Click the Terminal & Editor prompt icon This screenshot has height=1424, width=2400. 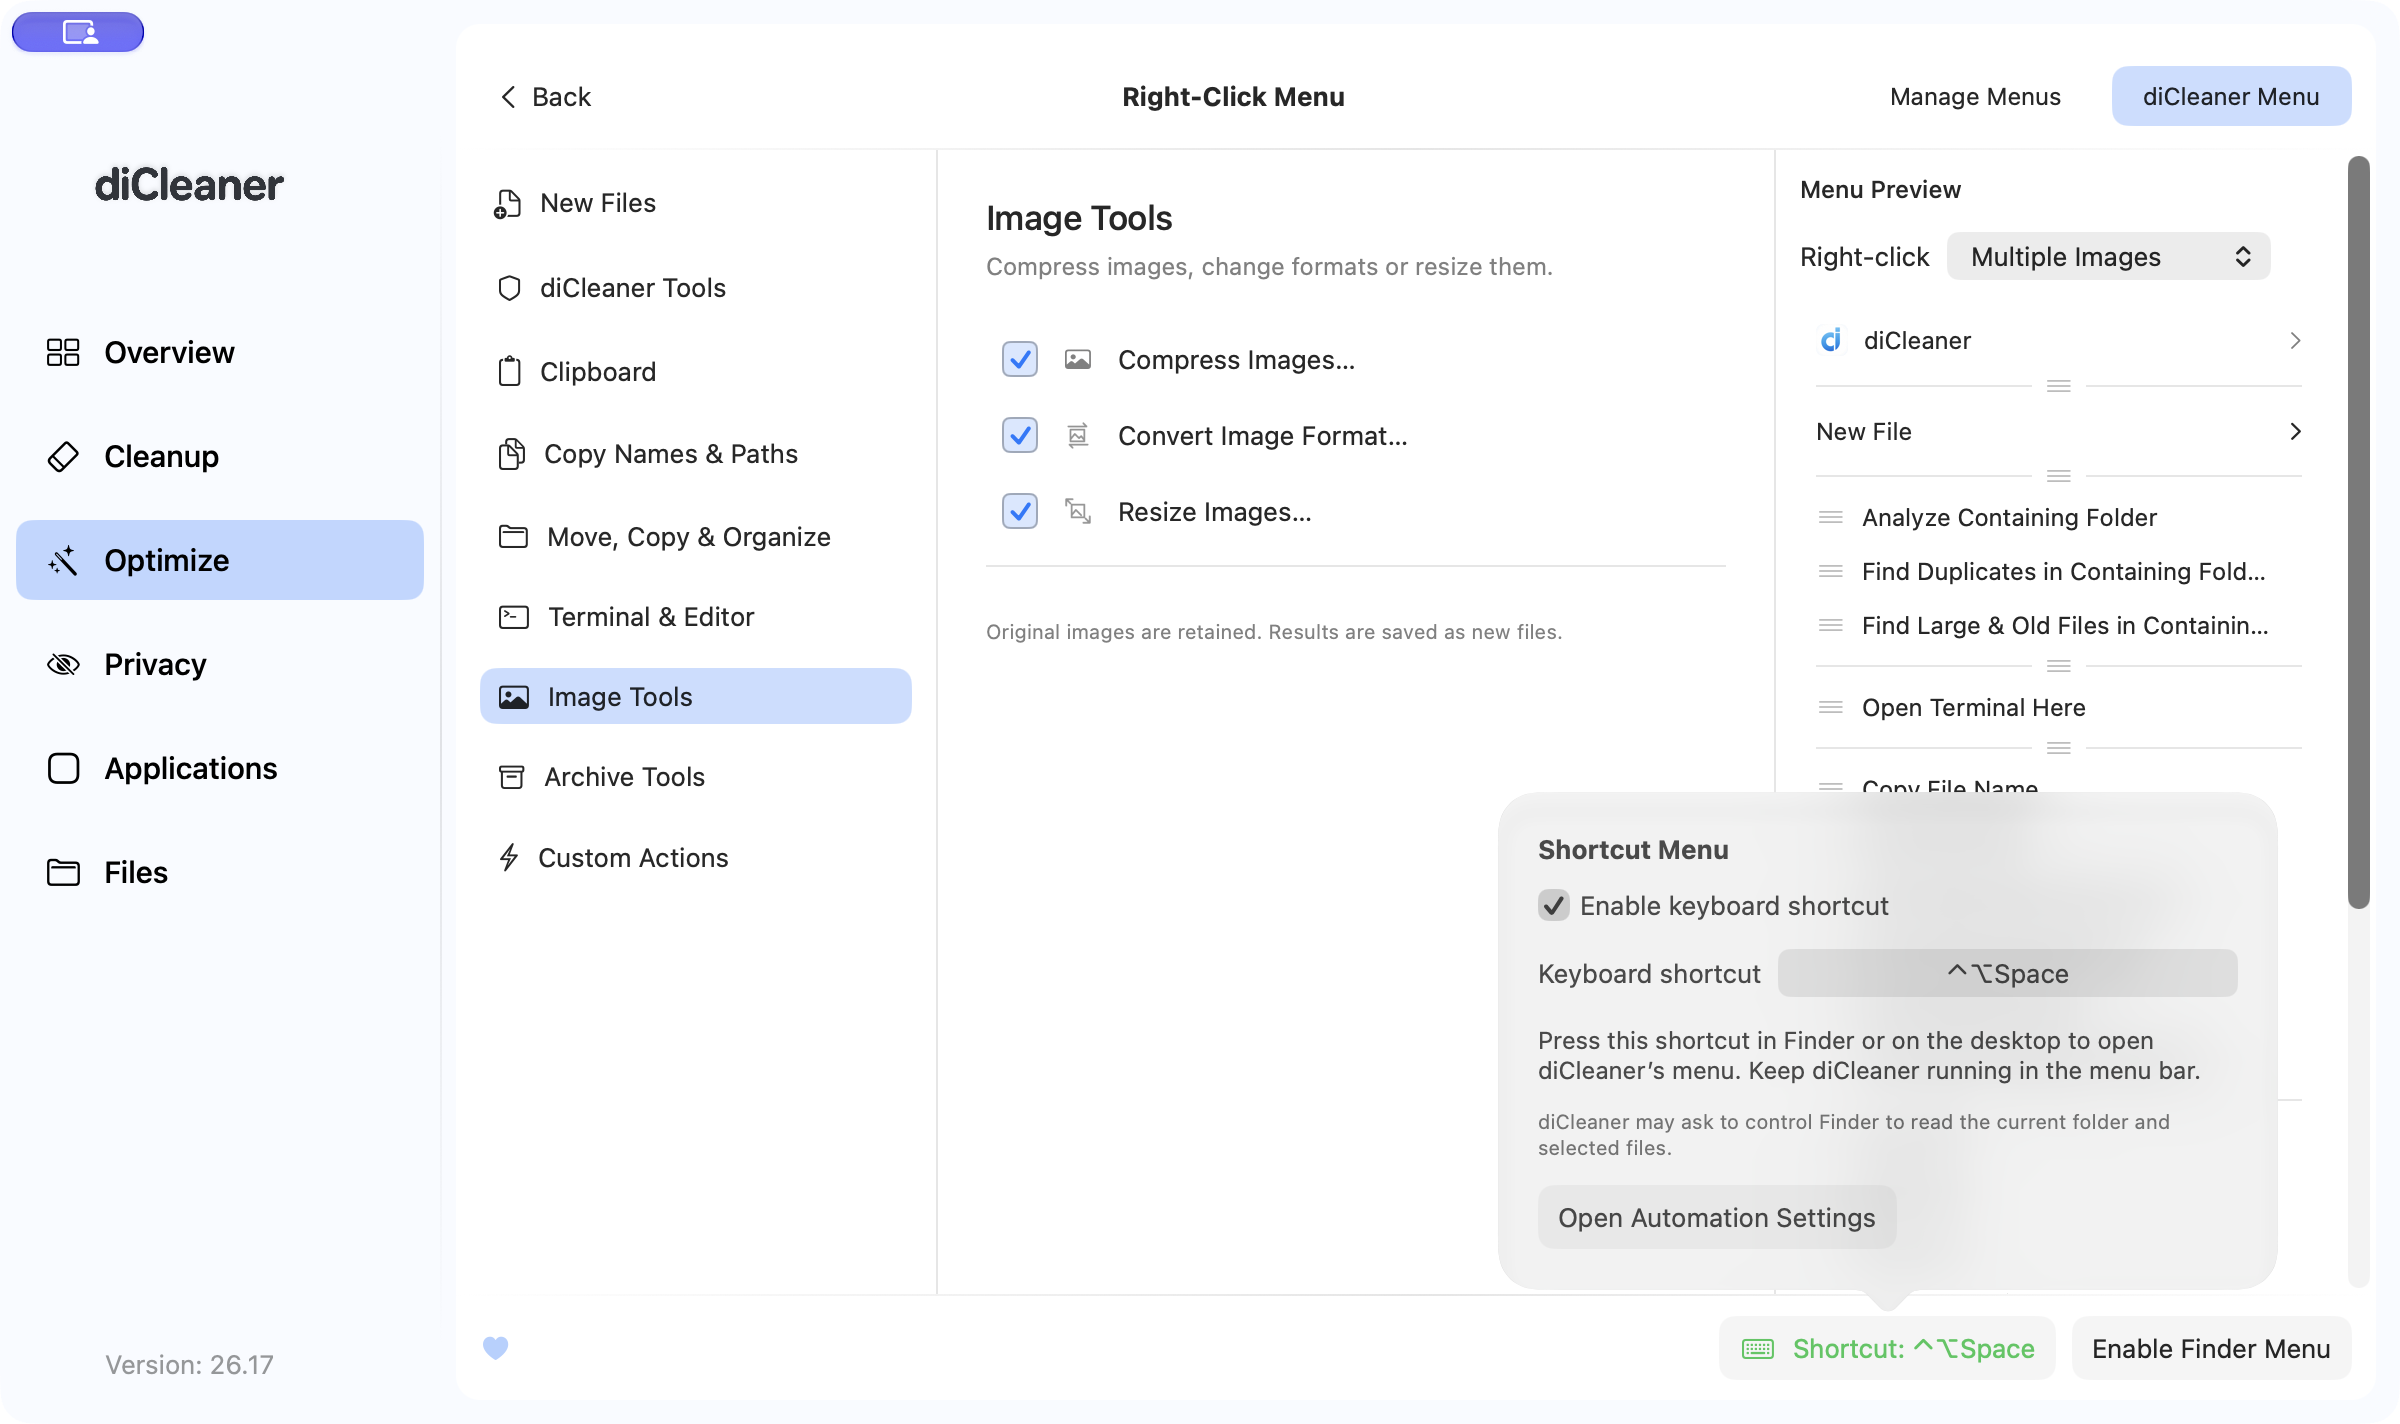click(513, 617)
